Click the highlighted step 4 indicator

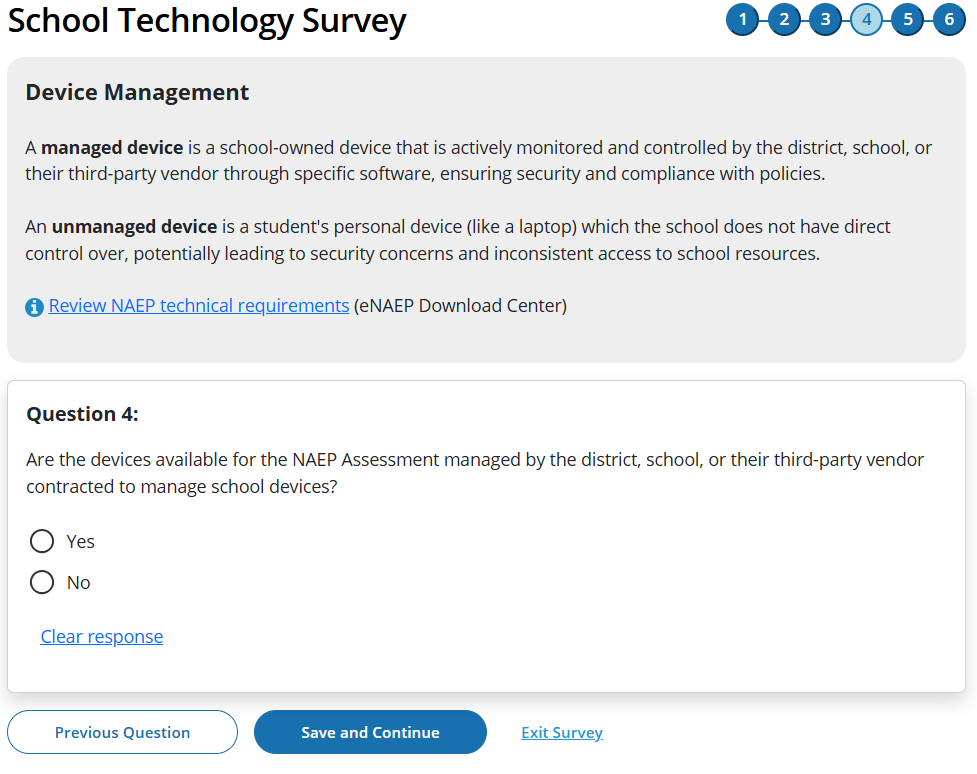[866, 20]
